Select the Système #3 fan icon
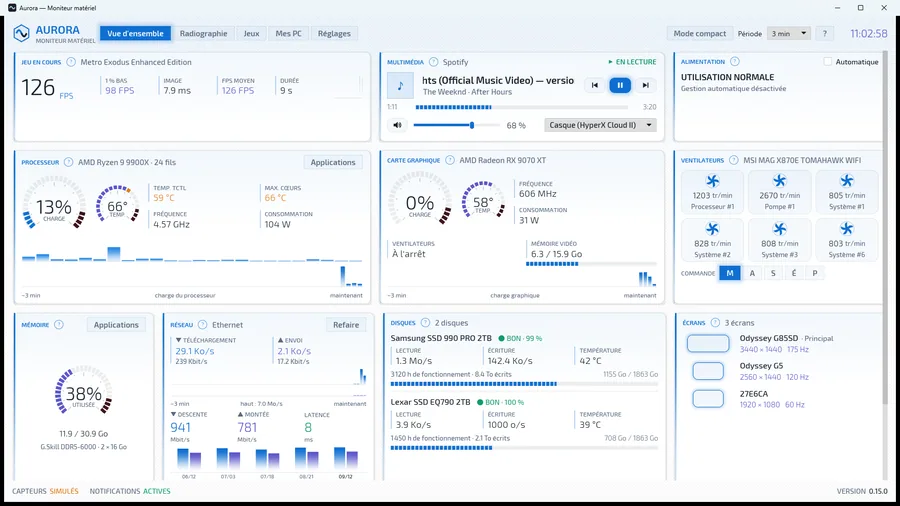Viewport: 900px width, 506px height. (779, 229)
